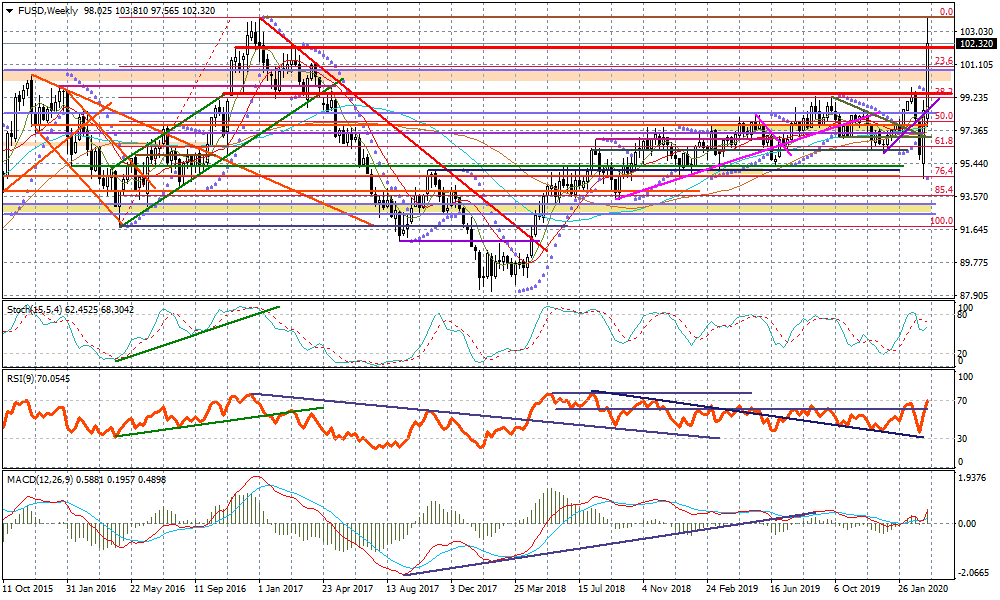
Task: Click the 26 Jan 2020 date label
Action: [x=923, y=589]
